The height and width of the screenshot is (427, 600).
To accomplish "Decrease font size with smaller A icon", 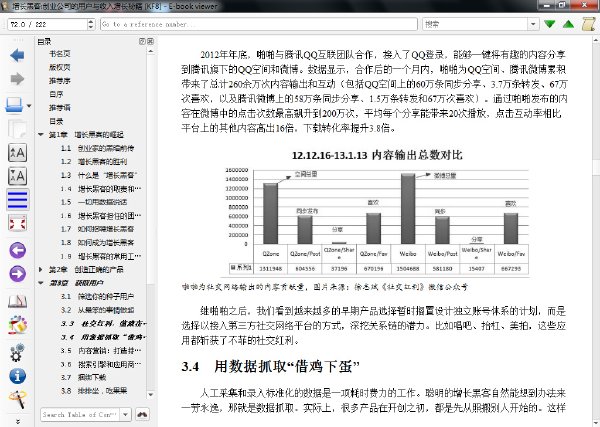I will pos(17,176).
